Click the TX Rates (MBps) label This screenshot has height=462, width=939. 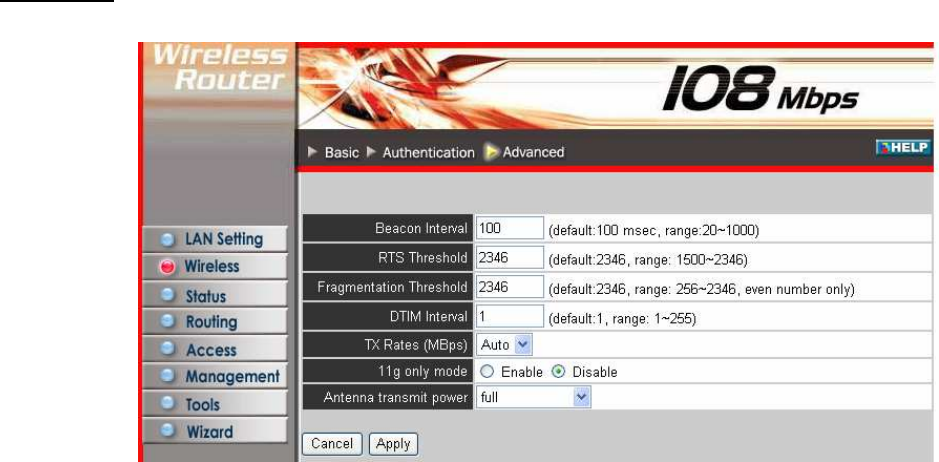(415, 345)
